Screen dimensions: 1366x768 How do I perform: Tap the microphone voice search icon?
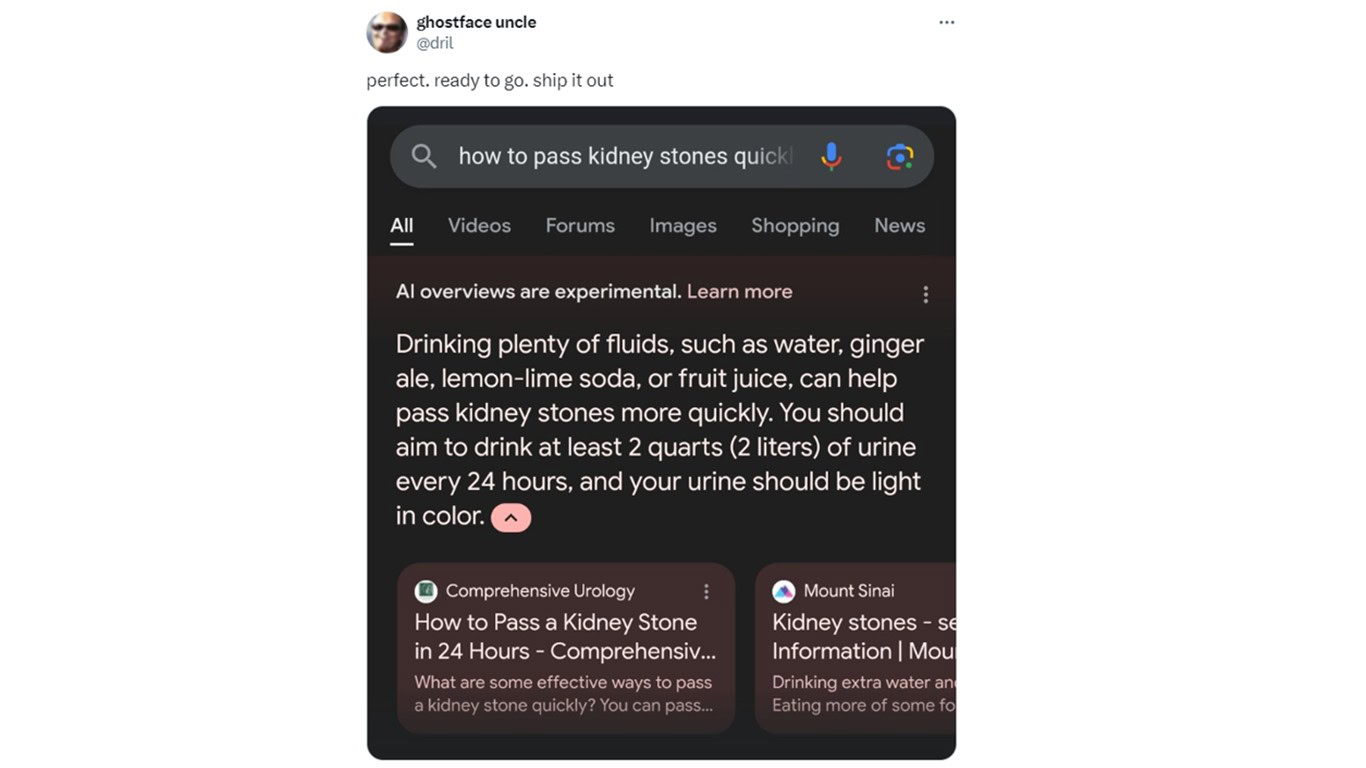pyautogui.click(x=831, y=156)
